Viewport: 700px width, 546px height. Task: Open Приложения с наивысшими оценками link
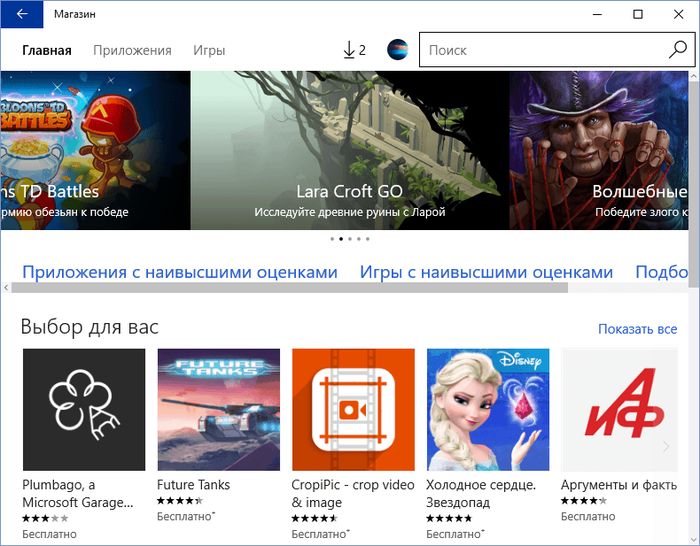[x=180, y=272]
